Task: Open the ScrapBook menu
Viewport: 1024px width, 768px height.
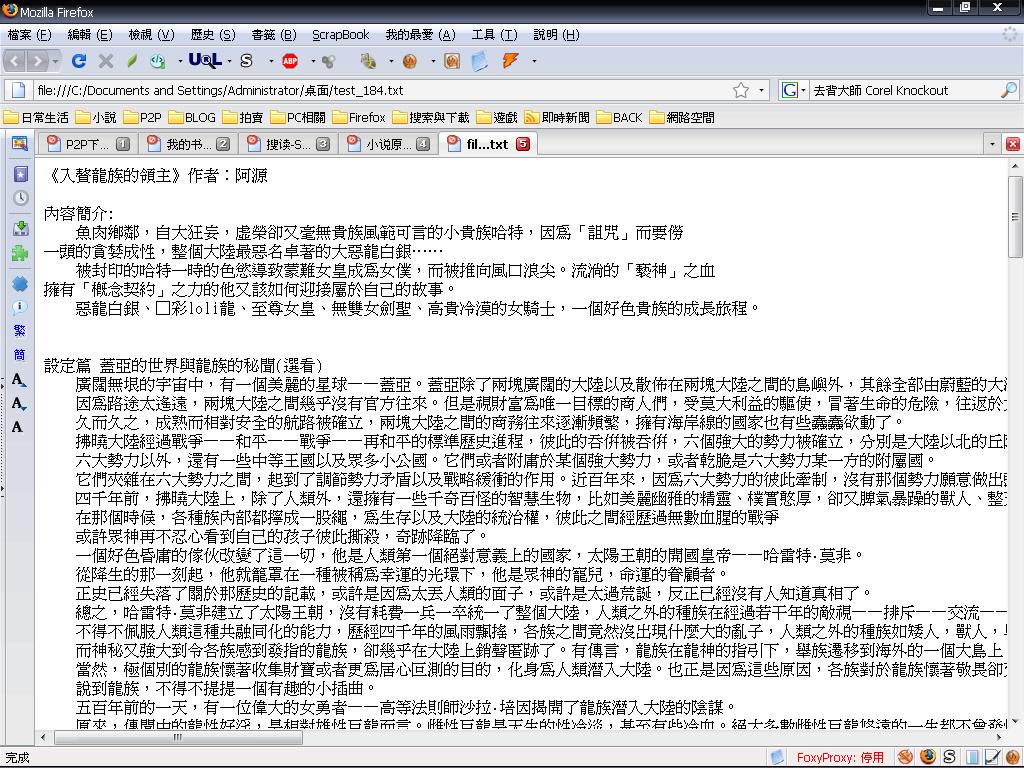Action: click(x=340, y=34)
